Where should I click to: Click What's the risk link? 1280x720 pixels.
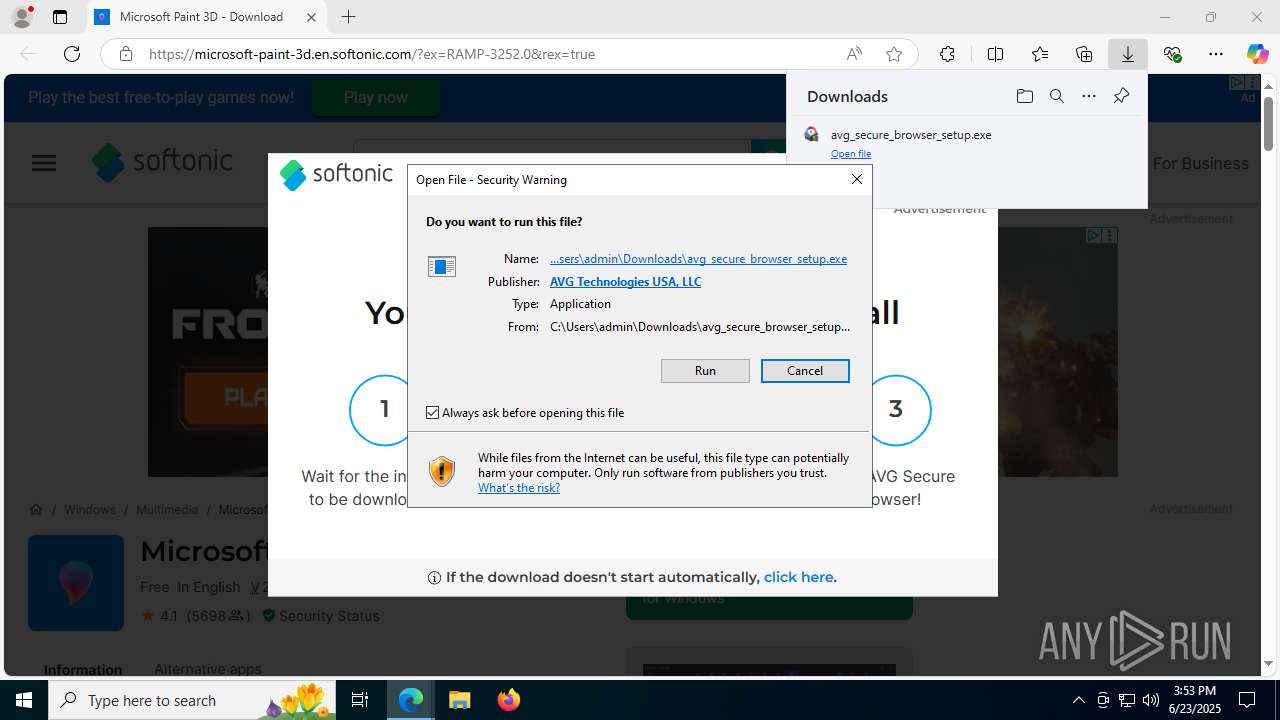[x=519, y=488]
